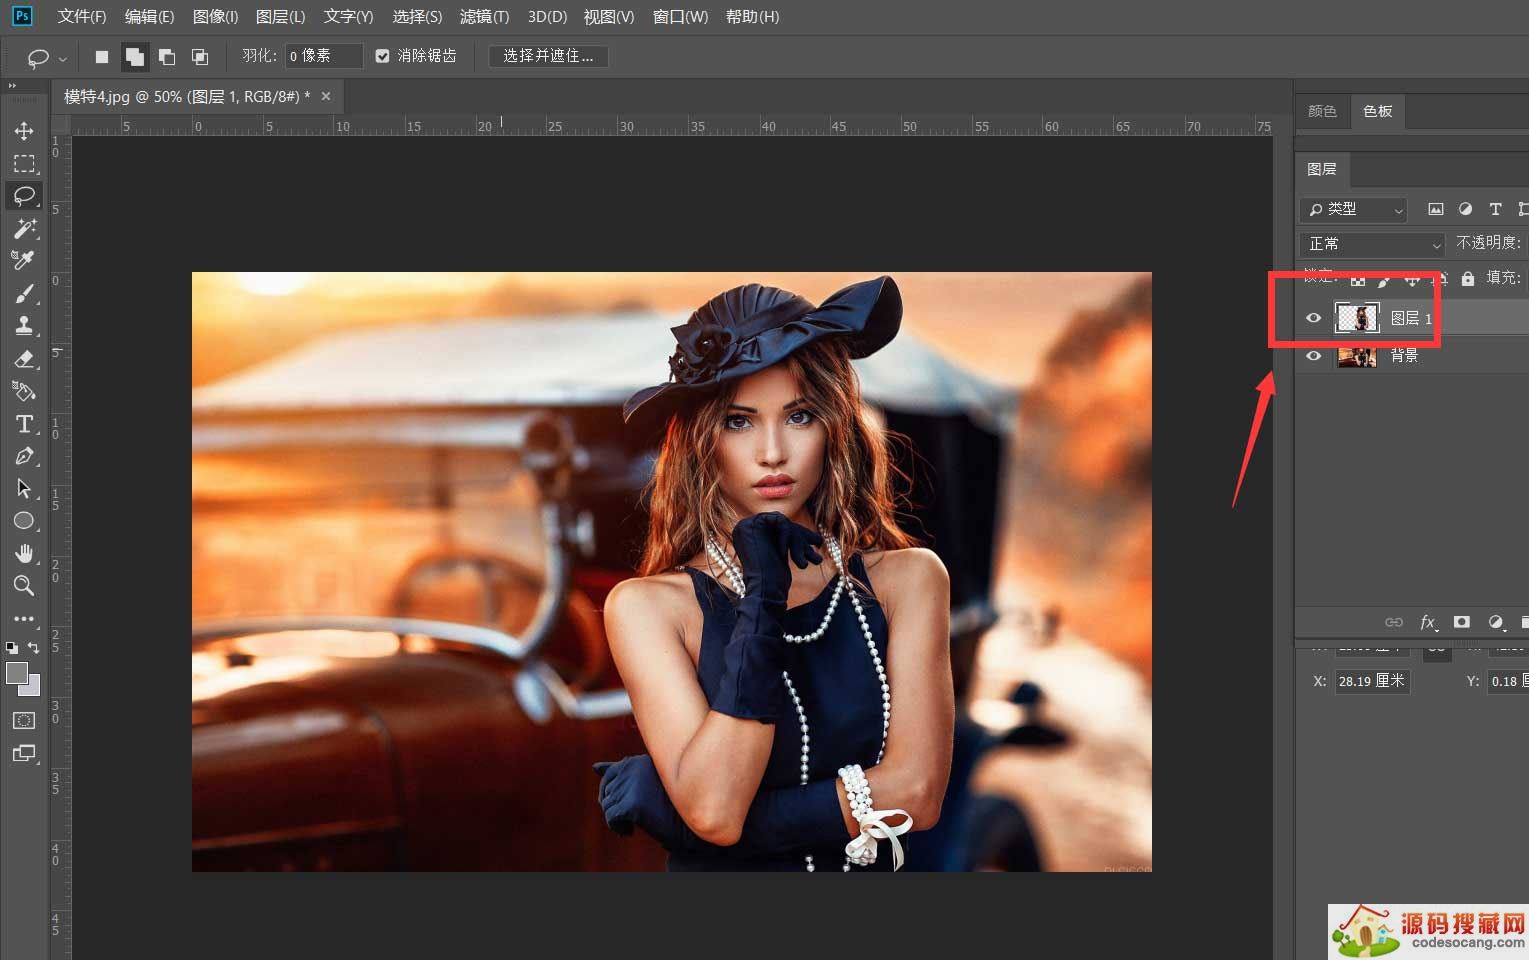This screenshot has height=960, width=1529.
Task: Click the background color swatch
Action: (33, 688)
